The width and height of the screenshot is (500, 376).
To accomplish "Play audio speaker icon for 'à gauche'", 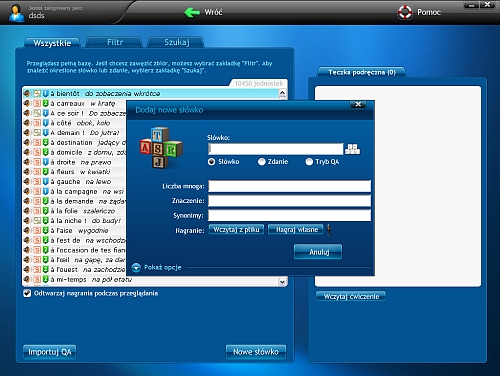I will (27, 182).
